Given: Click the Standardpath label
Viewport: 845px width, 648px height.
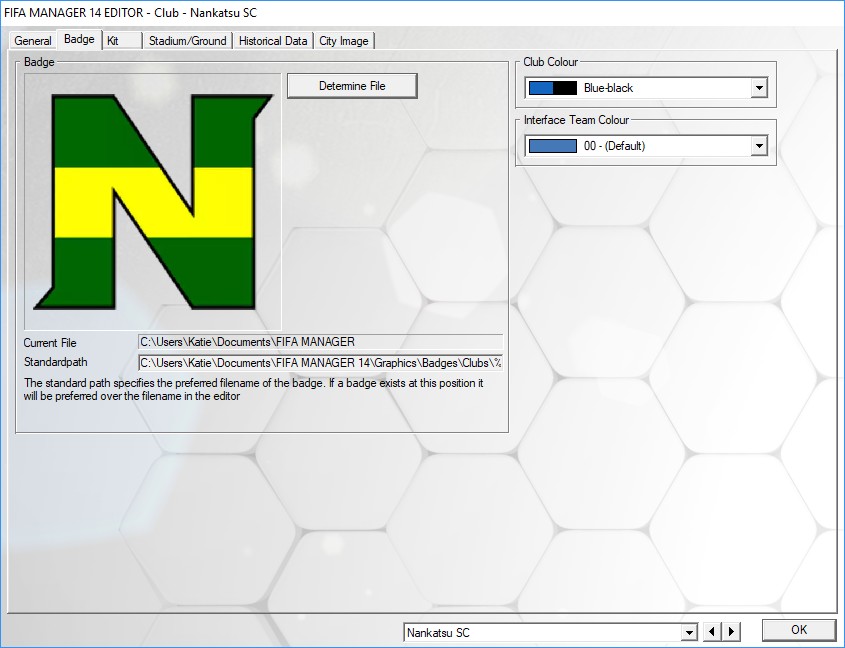Looking at the screenshot, I should click(56, 362).
